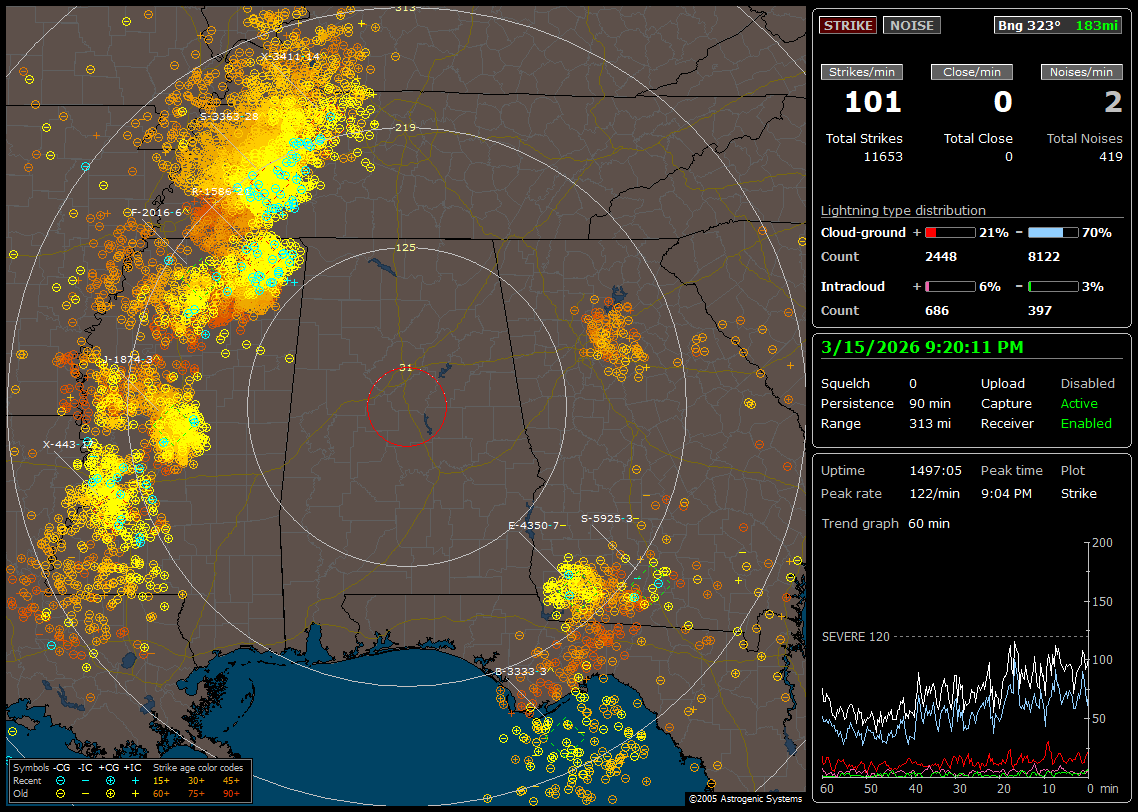Click the recent -CG cyan symbol in legend
This screenshot has height=812, width=1138.
point(61,780)
